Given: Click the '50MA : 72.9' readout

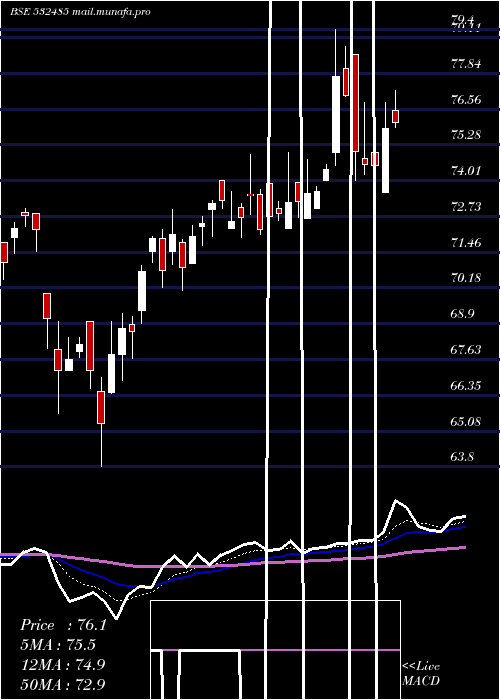Looking at the screenshot, I should tap(63, 684).
